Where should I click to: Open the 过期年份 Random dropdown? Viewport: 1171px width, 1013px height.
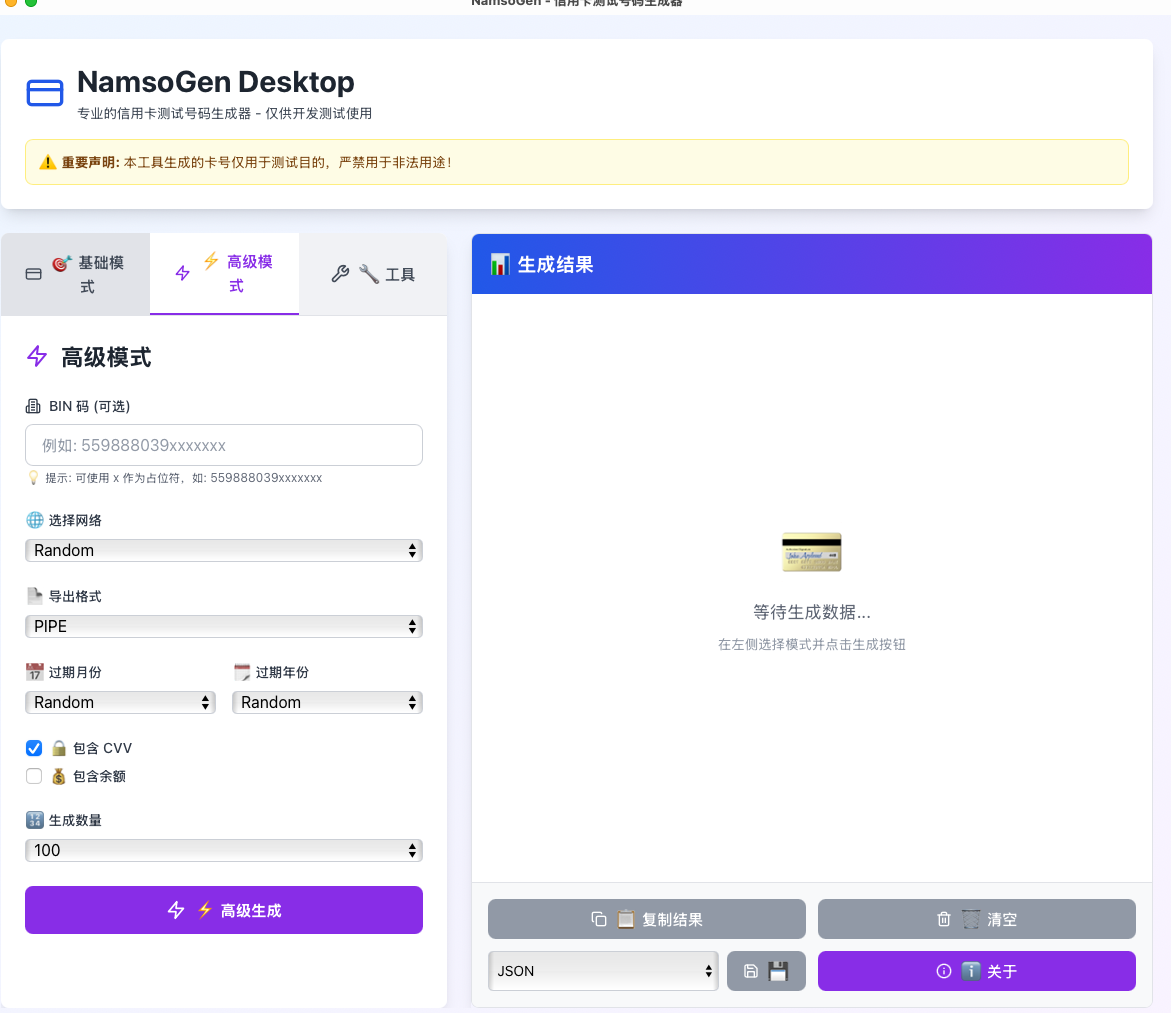pyautogui.click(x=327, y=702)
